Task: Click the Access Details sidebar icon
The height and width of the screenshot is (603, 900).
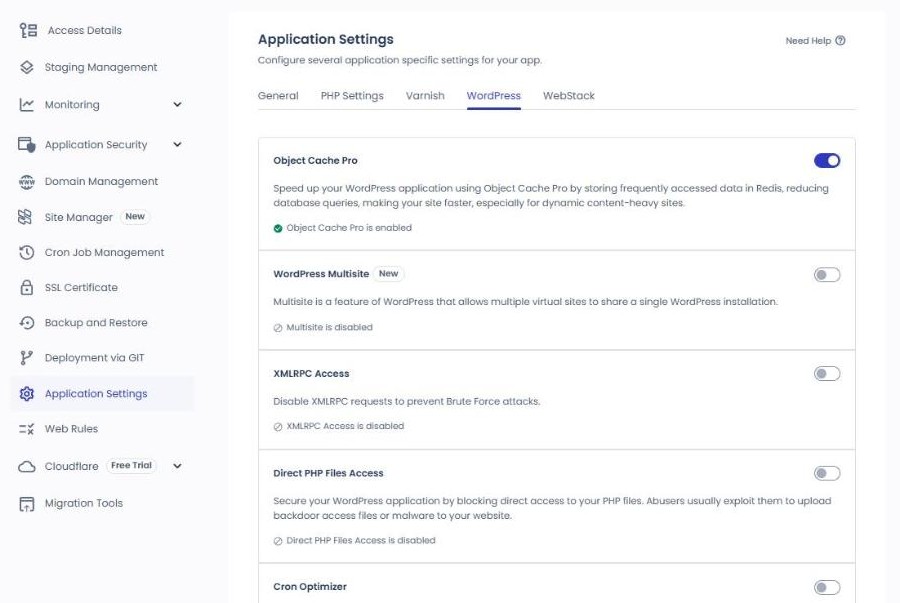Action: (x=28, y=30)
